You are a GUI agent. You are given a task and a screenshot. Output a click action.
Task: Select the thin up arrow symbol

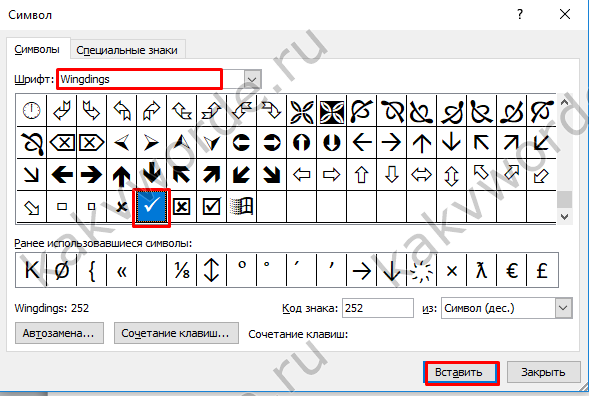click(x=421, y=143)
